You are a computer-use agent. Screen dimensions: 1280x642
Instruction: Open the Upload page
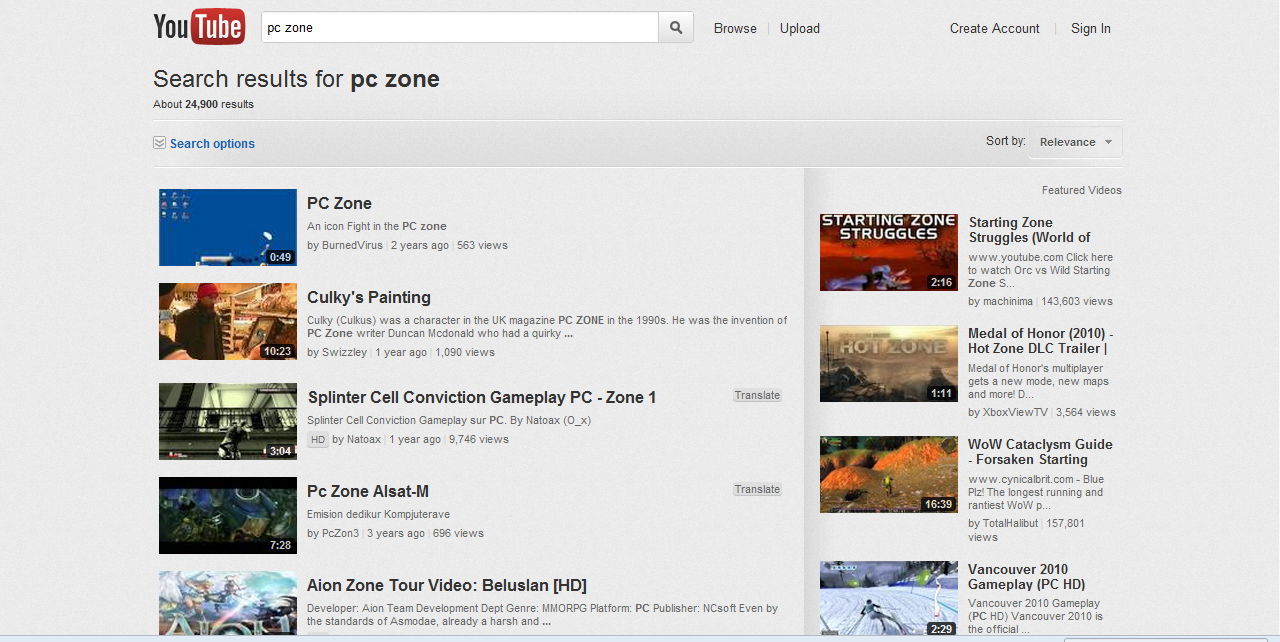click(x=799, y=28)
